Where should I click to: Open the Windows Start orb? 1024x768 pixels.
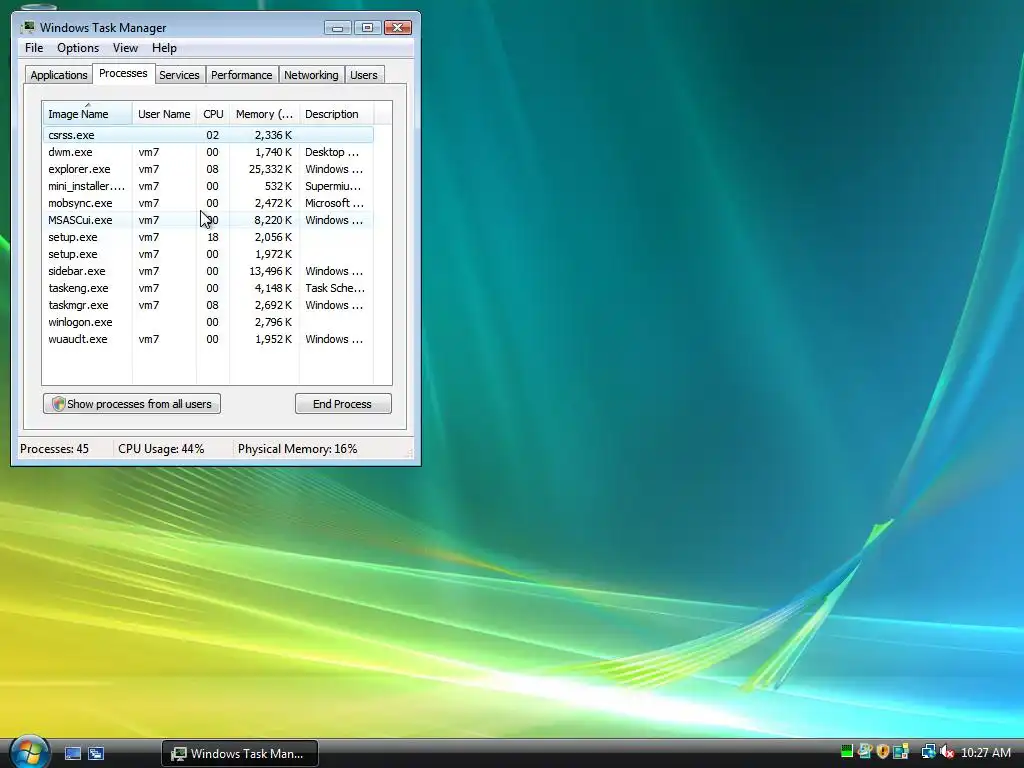click(28, 752)
